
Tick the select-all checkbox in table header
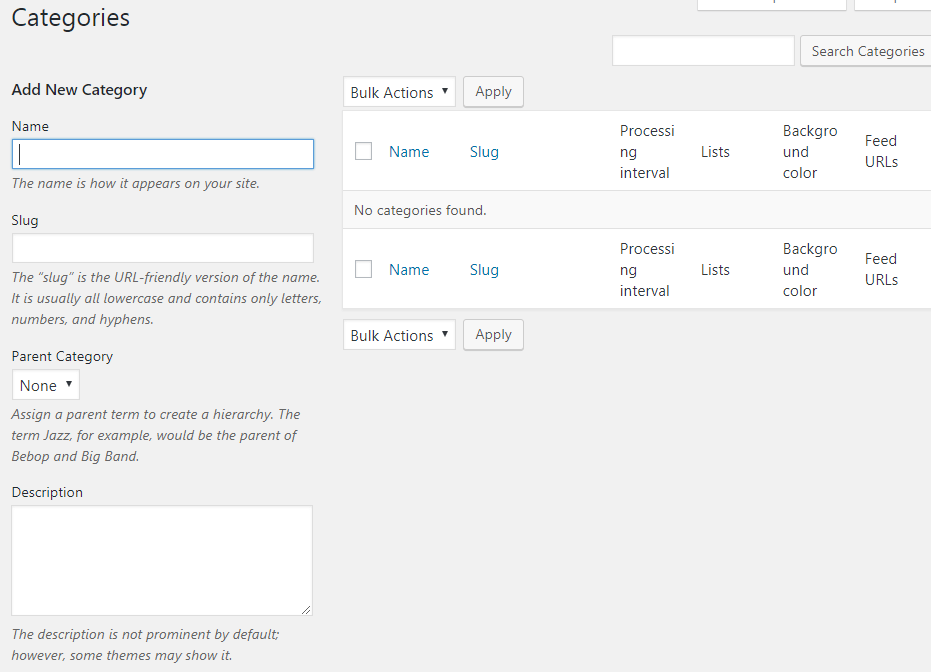364,151
